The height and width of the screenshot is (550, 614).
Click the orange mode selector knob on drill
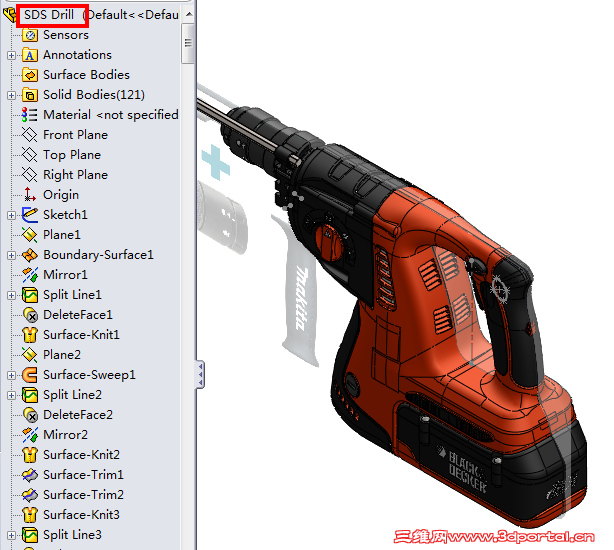330,243
